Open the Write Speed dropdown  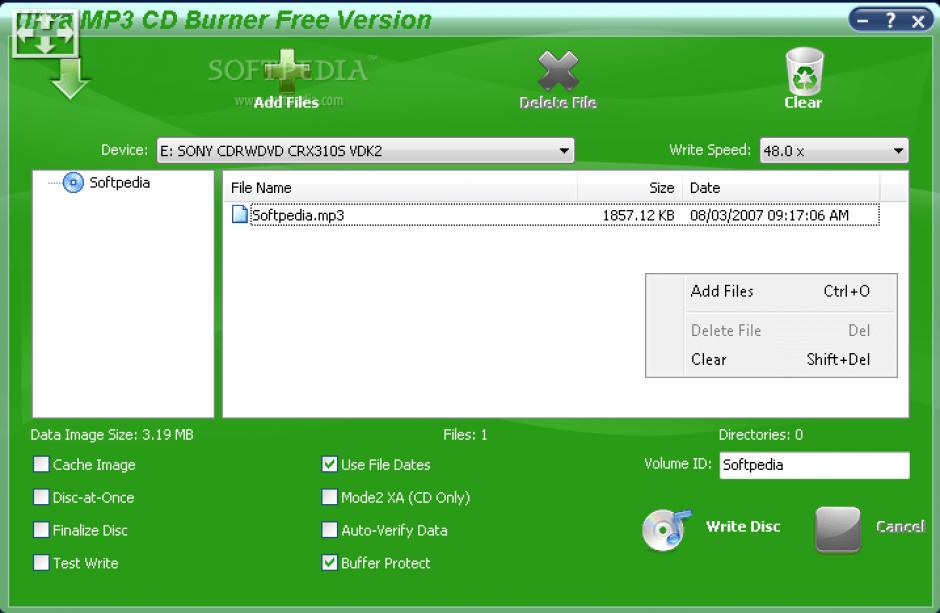click(x=834, y=150)
